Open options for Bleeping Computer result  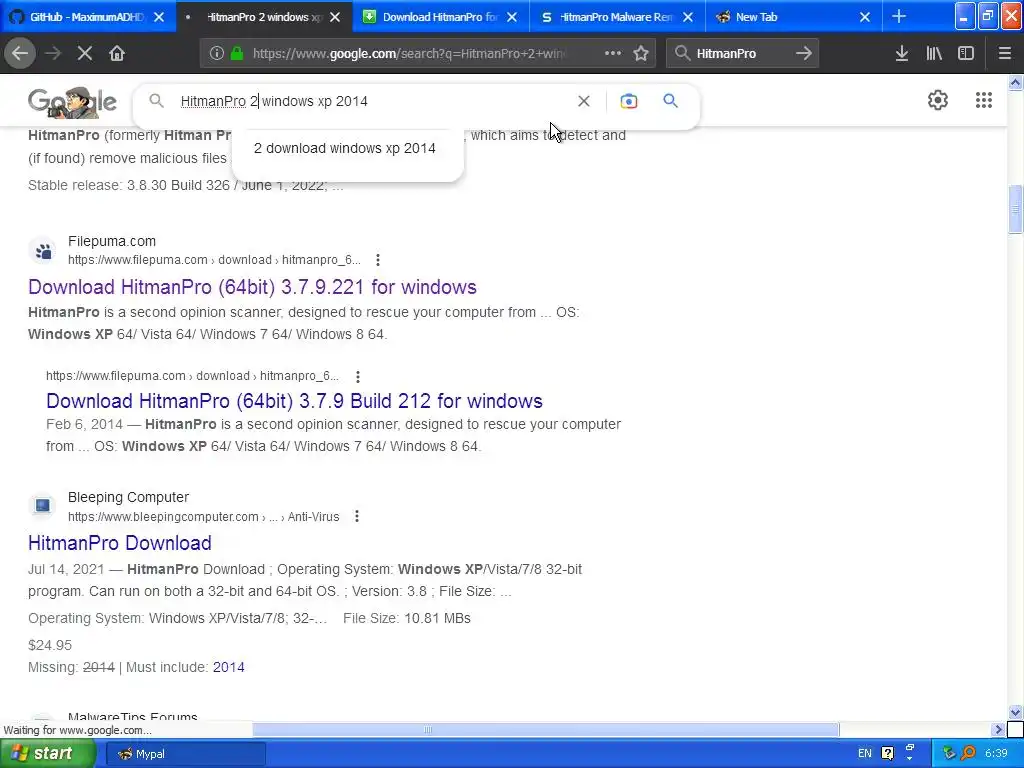(x=357, y=517)
